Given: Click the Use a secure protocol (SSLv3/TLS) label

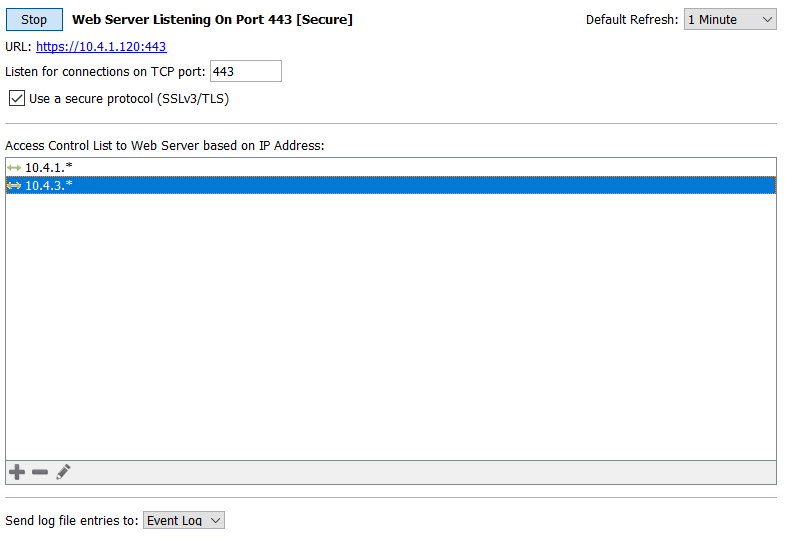Looking at the screenshot, I should click(x=129, y=99).
